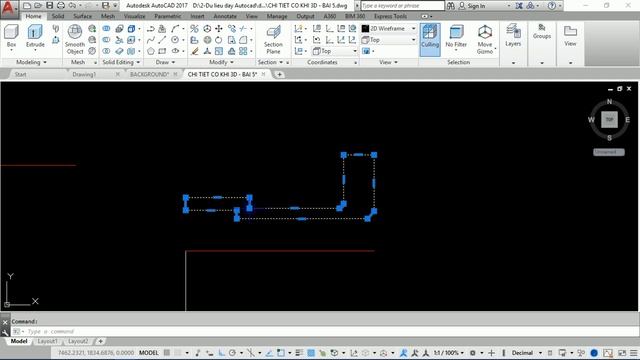Select the Move Gizmo tool
640x360 pixels.
[485, 39]
